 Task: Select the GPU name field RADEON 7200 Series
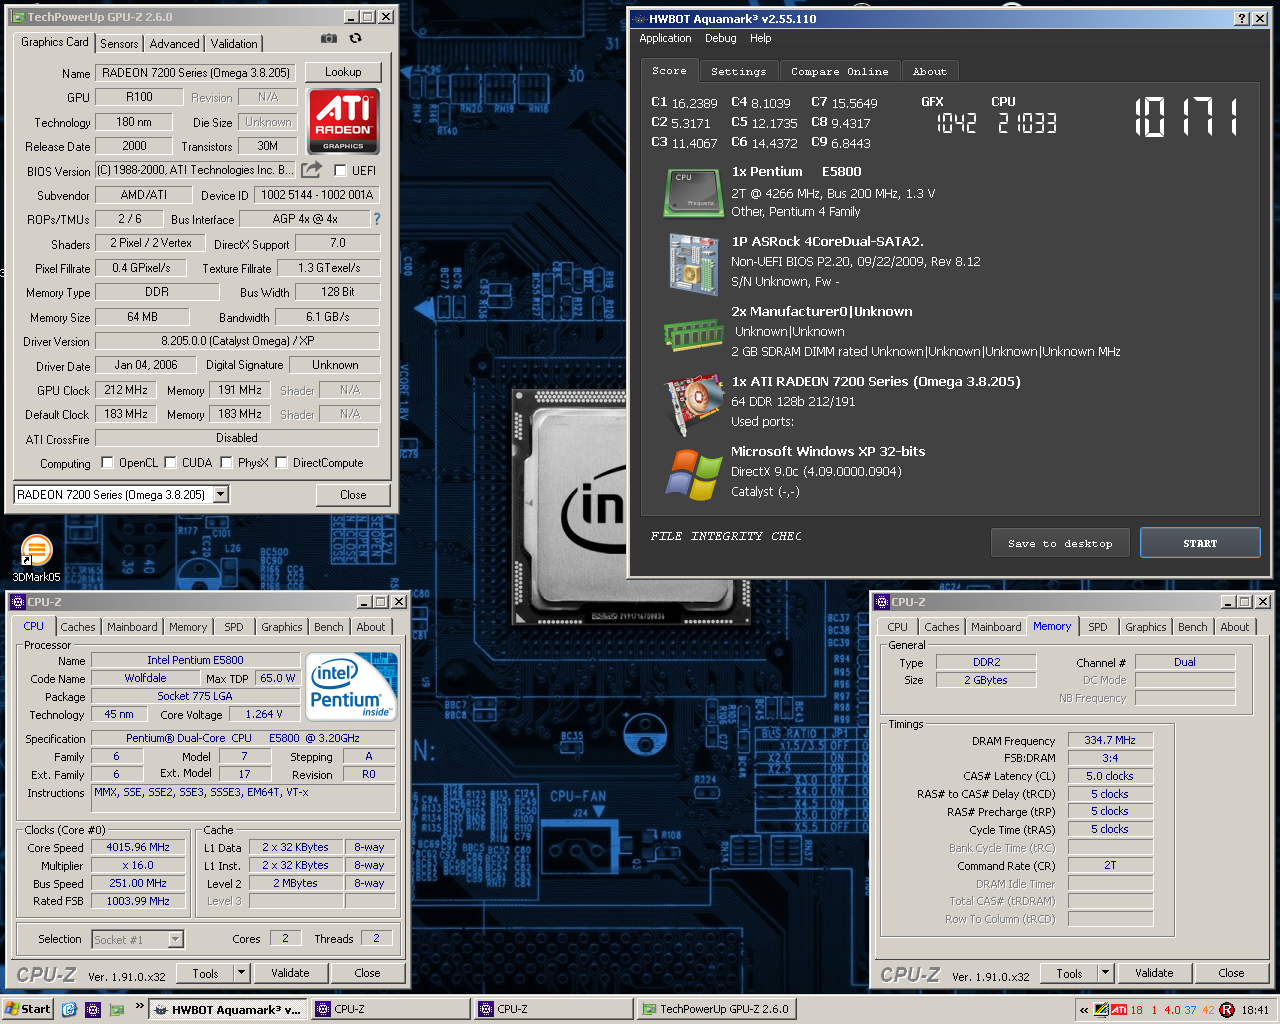[196, 73]
